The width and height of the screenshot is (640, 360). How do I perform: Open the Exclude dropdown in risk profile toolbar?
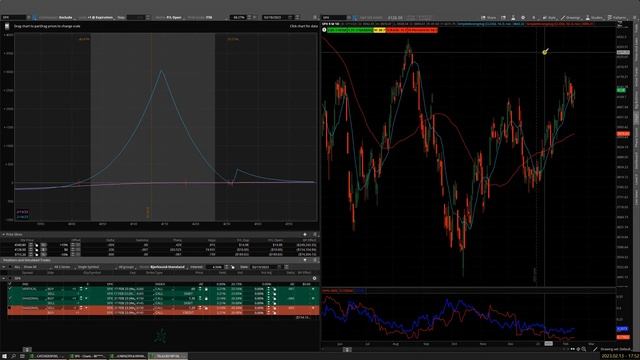coord(67,18)
